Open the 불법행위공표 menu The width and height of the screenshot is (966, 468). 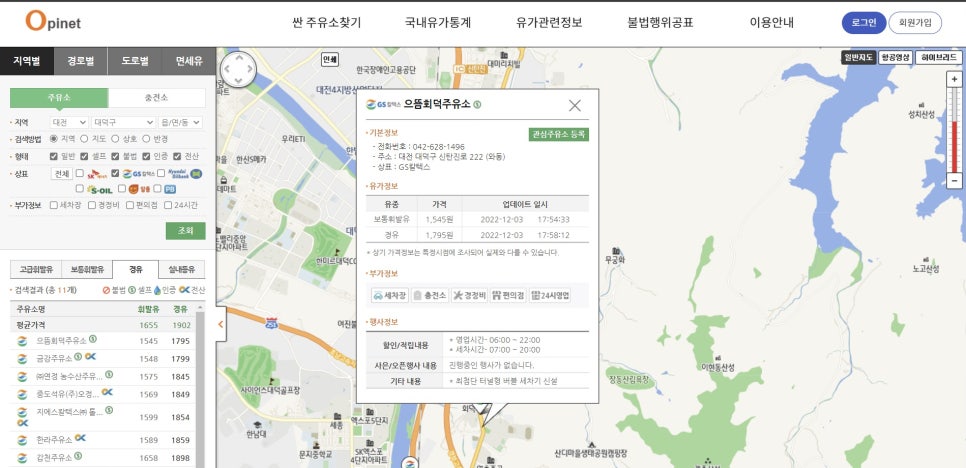[x=660, y=23]
